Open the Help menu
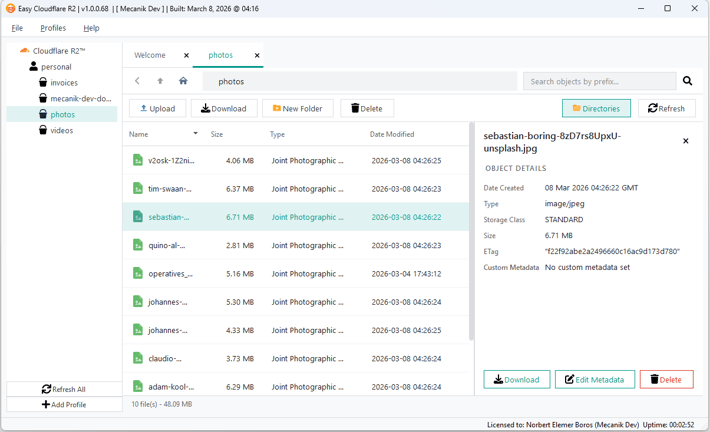Screen dimensions: 710x432 [91, 28]
